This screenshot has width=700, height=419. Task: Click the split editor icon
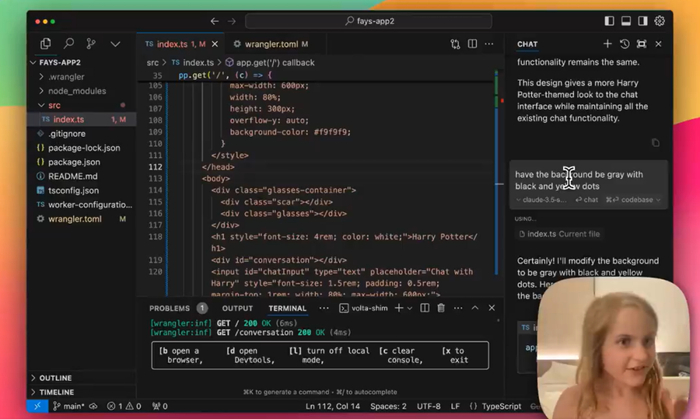473,44
